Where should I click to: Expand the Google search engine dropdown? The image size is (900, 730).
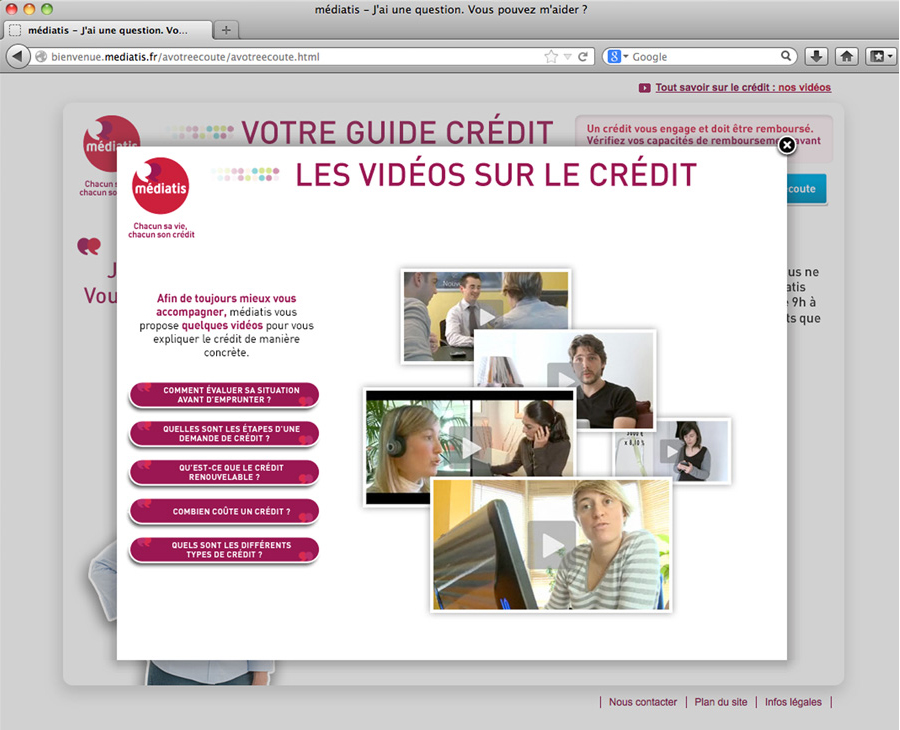pyautogui.click(x=618, y=57)
